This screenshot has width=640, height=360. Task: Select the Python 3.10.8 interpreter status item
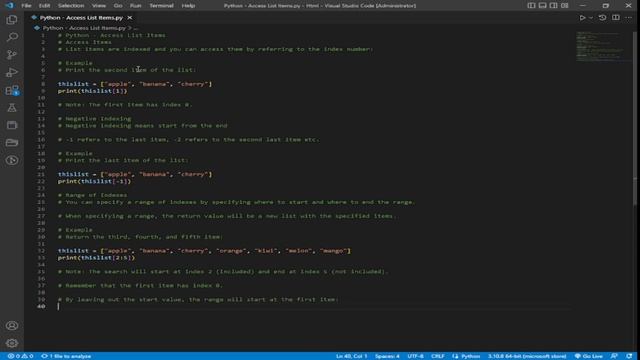pyautogui.click(x=527, y=356)
